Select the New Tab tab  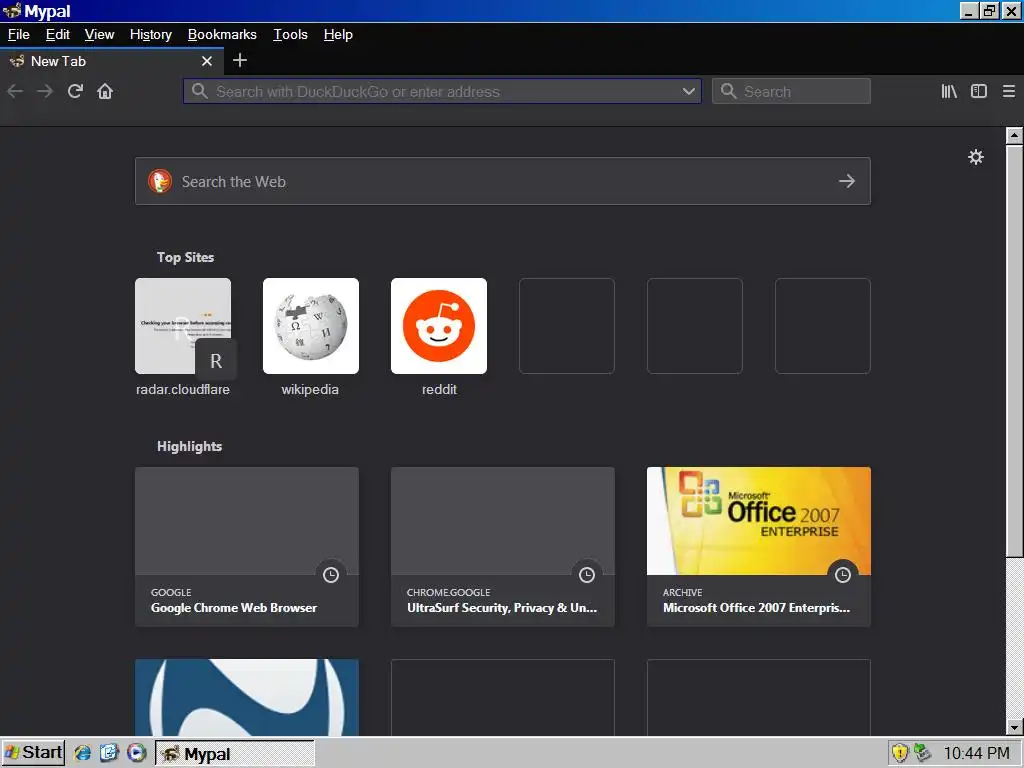[x=111, y=61]
